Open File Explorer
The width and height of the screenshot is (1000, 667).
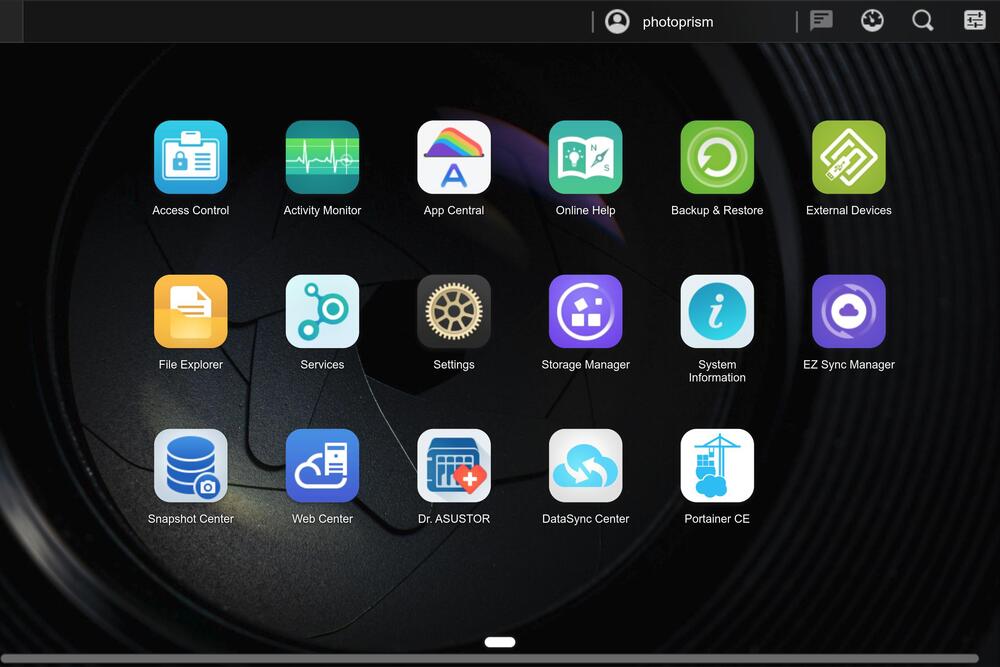[190, 311]
